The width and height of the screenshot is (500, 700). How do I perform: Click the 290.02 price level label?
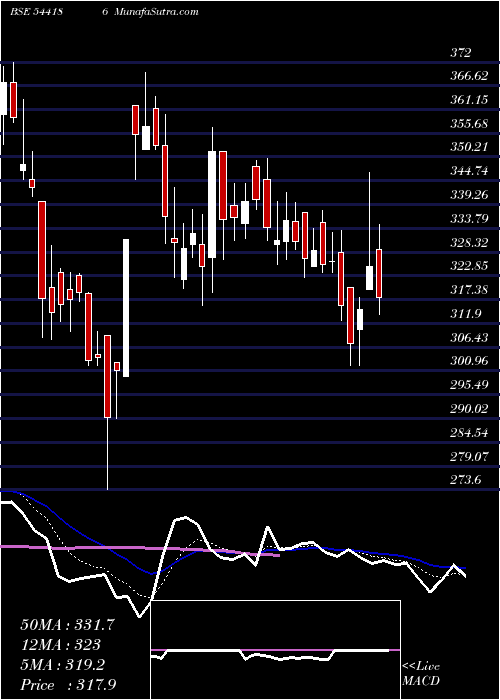pos(469,409)
